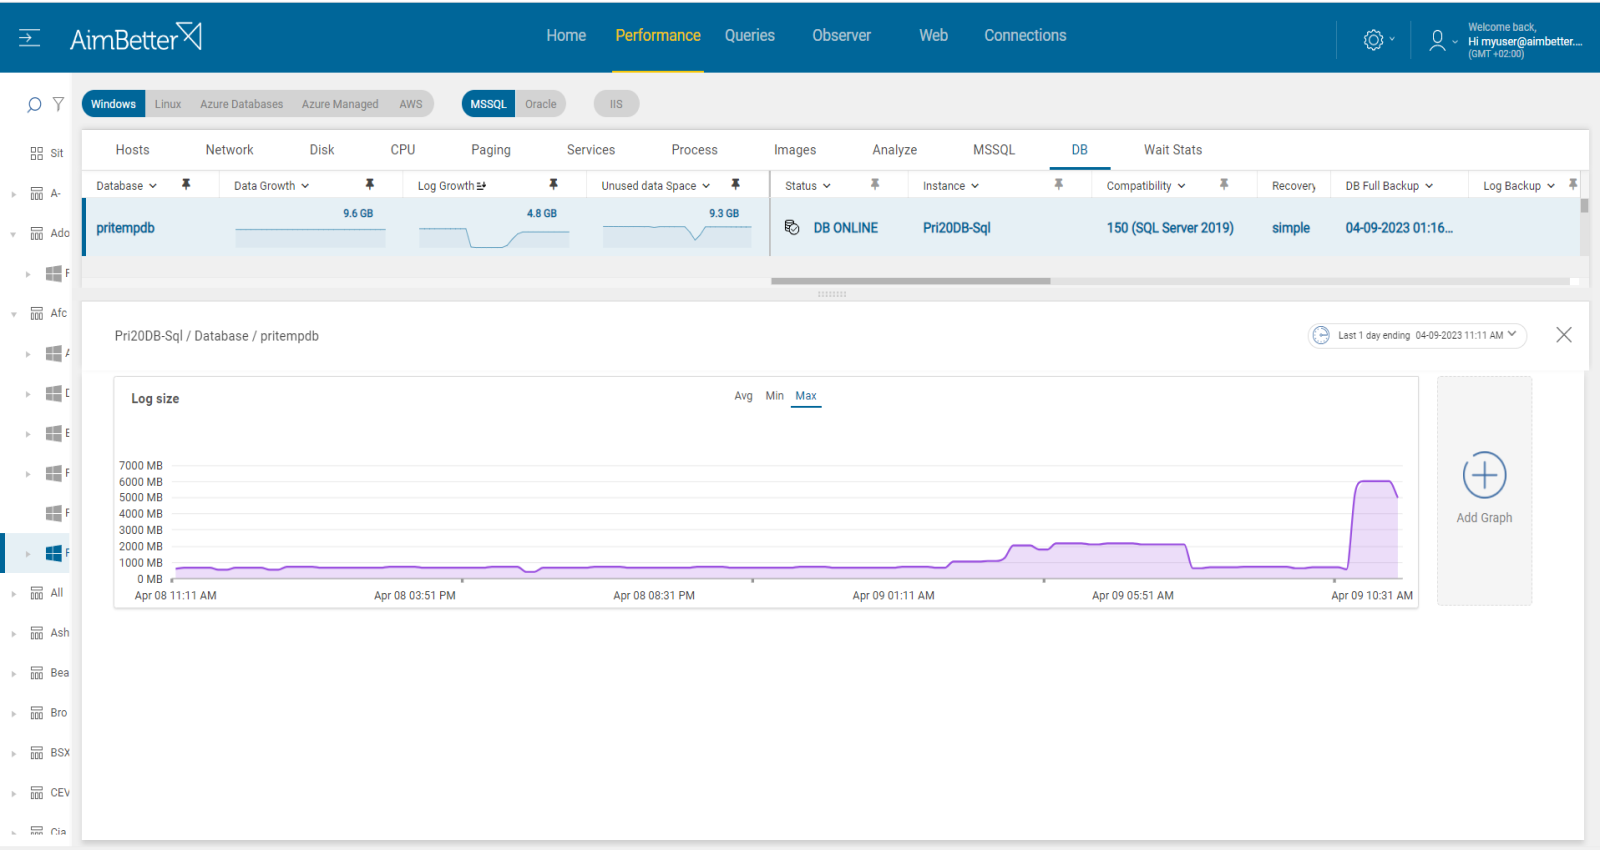
Task: Open the Database column dropdown
Action: pos(153,186)
